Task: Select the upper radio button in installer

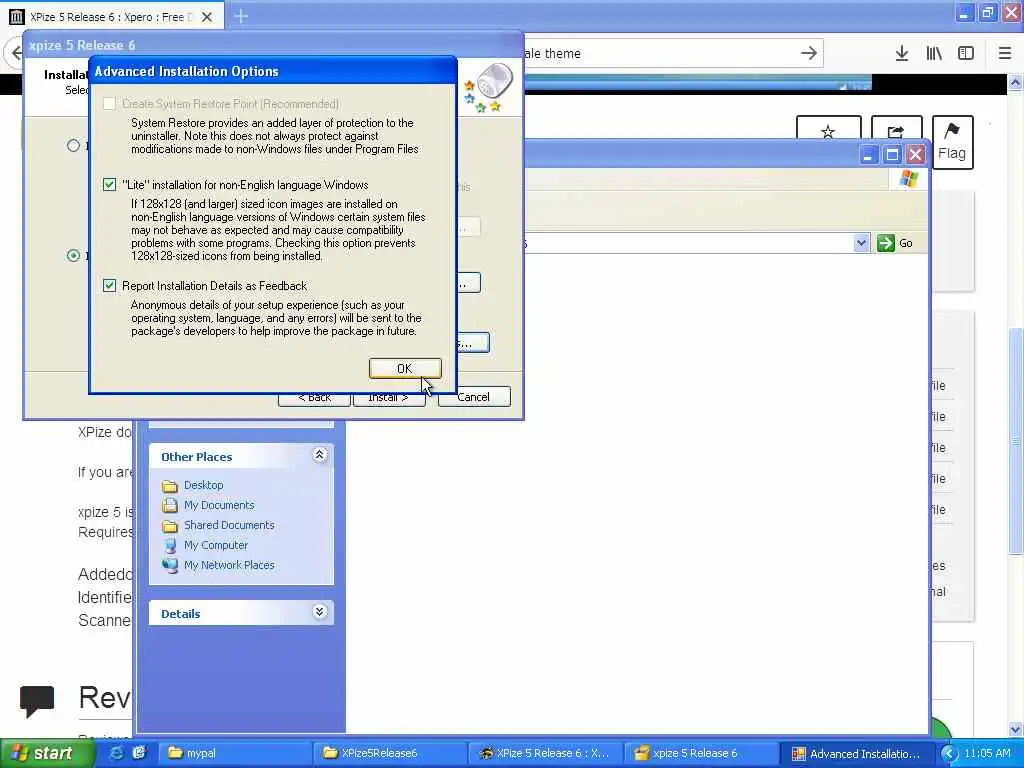Action: click(x=74, y=146)
